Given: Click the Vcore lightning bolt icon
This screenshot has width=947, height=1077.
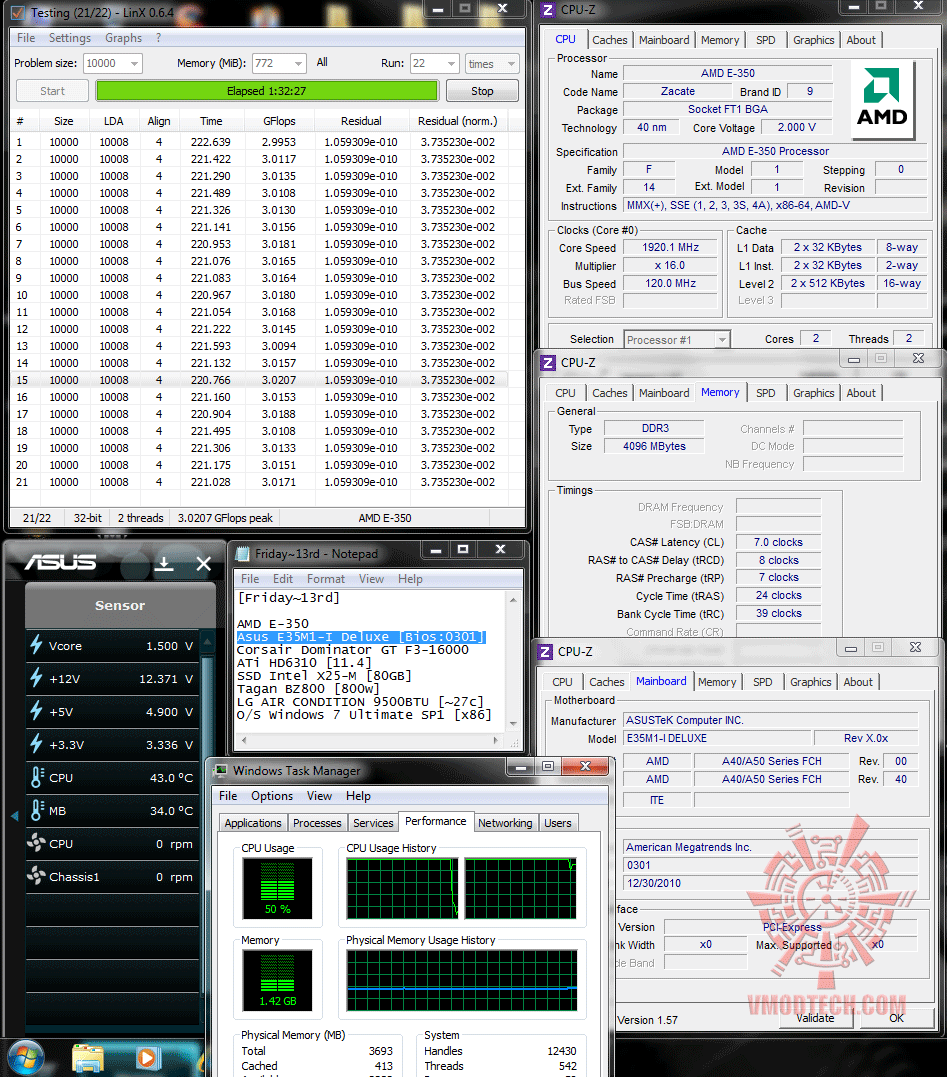Looking at the screenshot, I should pyautogui.click(x=36, y=645).
